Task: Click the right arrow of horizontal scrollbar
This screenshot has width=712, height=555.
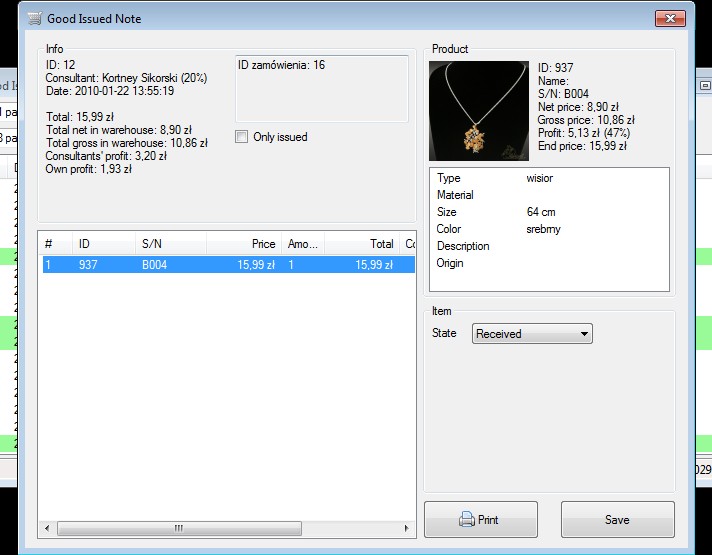Action: point(406,528)
